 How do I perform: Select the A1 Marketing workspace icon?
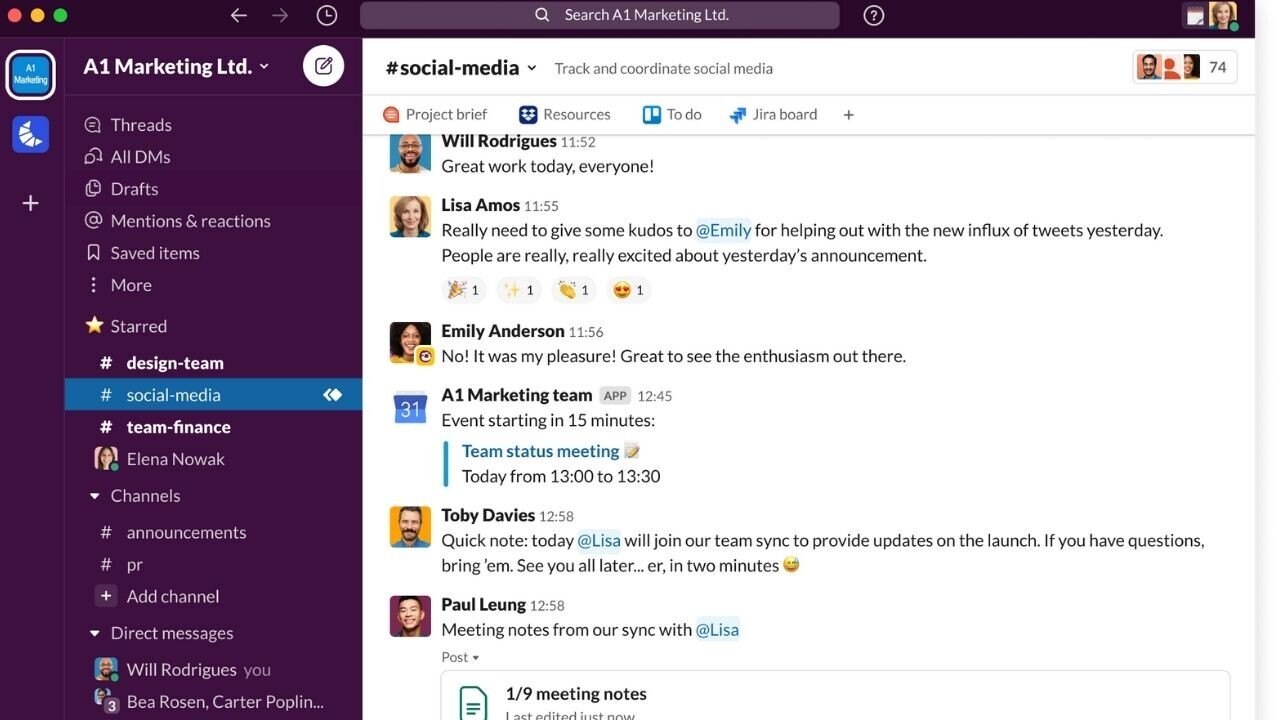(x=30, y=75)
